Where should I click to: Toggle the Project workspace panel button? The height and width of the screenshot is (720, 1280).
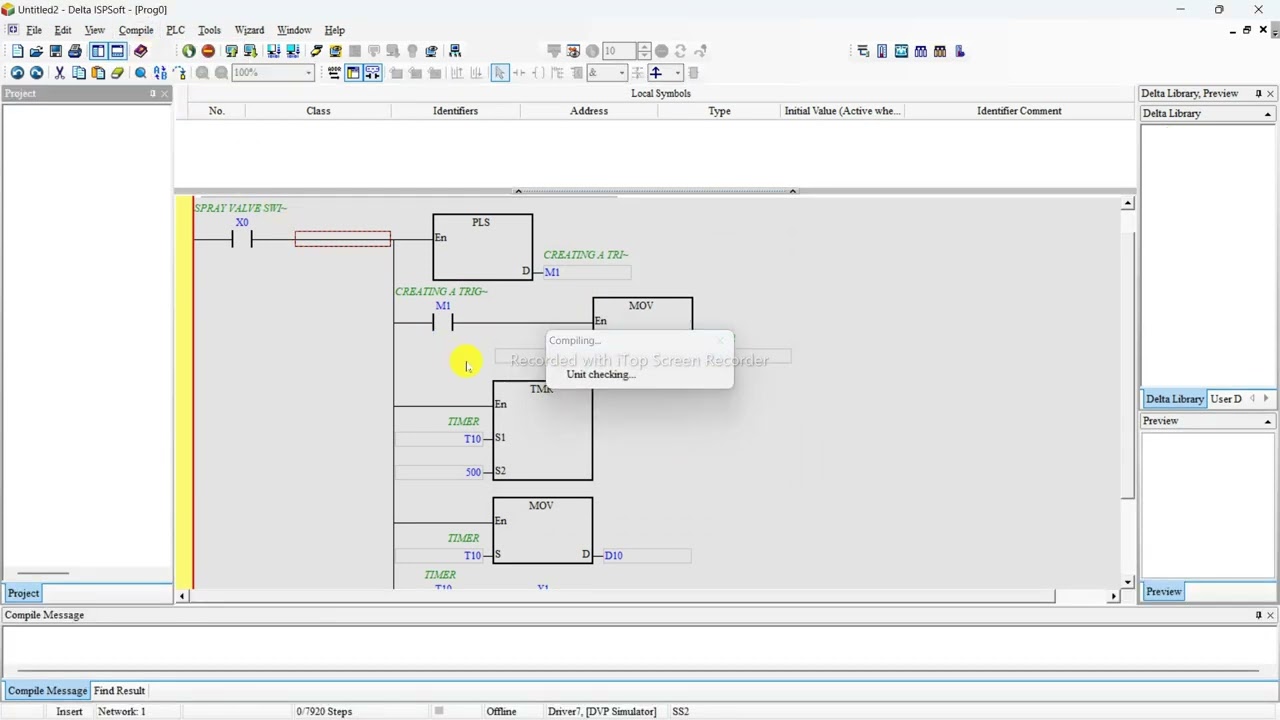(98, 51)
